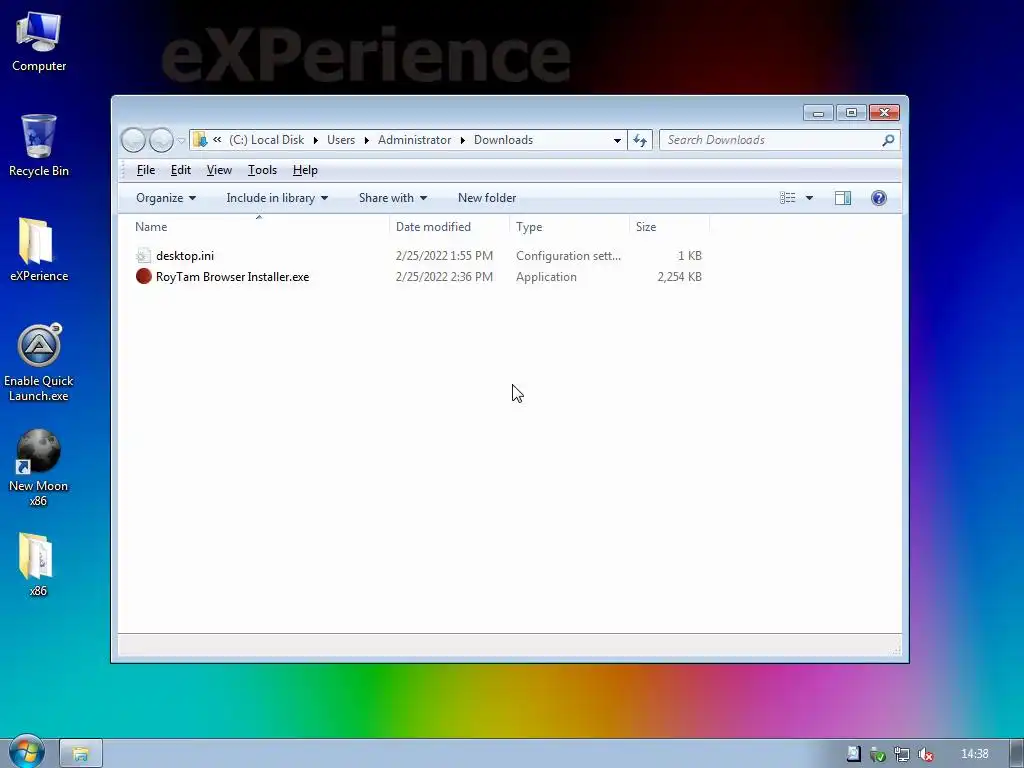
Task: Open the view options dropdown arrow
Action: (x=809, y=198)
